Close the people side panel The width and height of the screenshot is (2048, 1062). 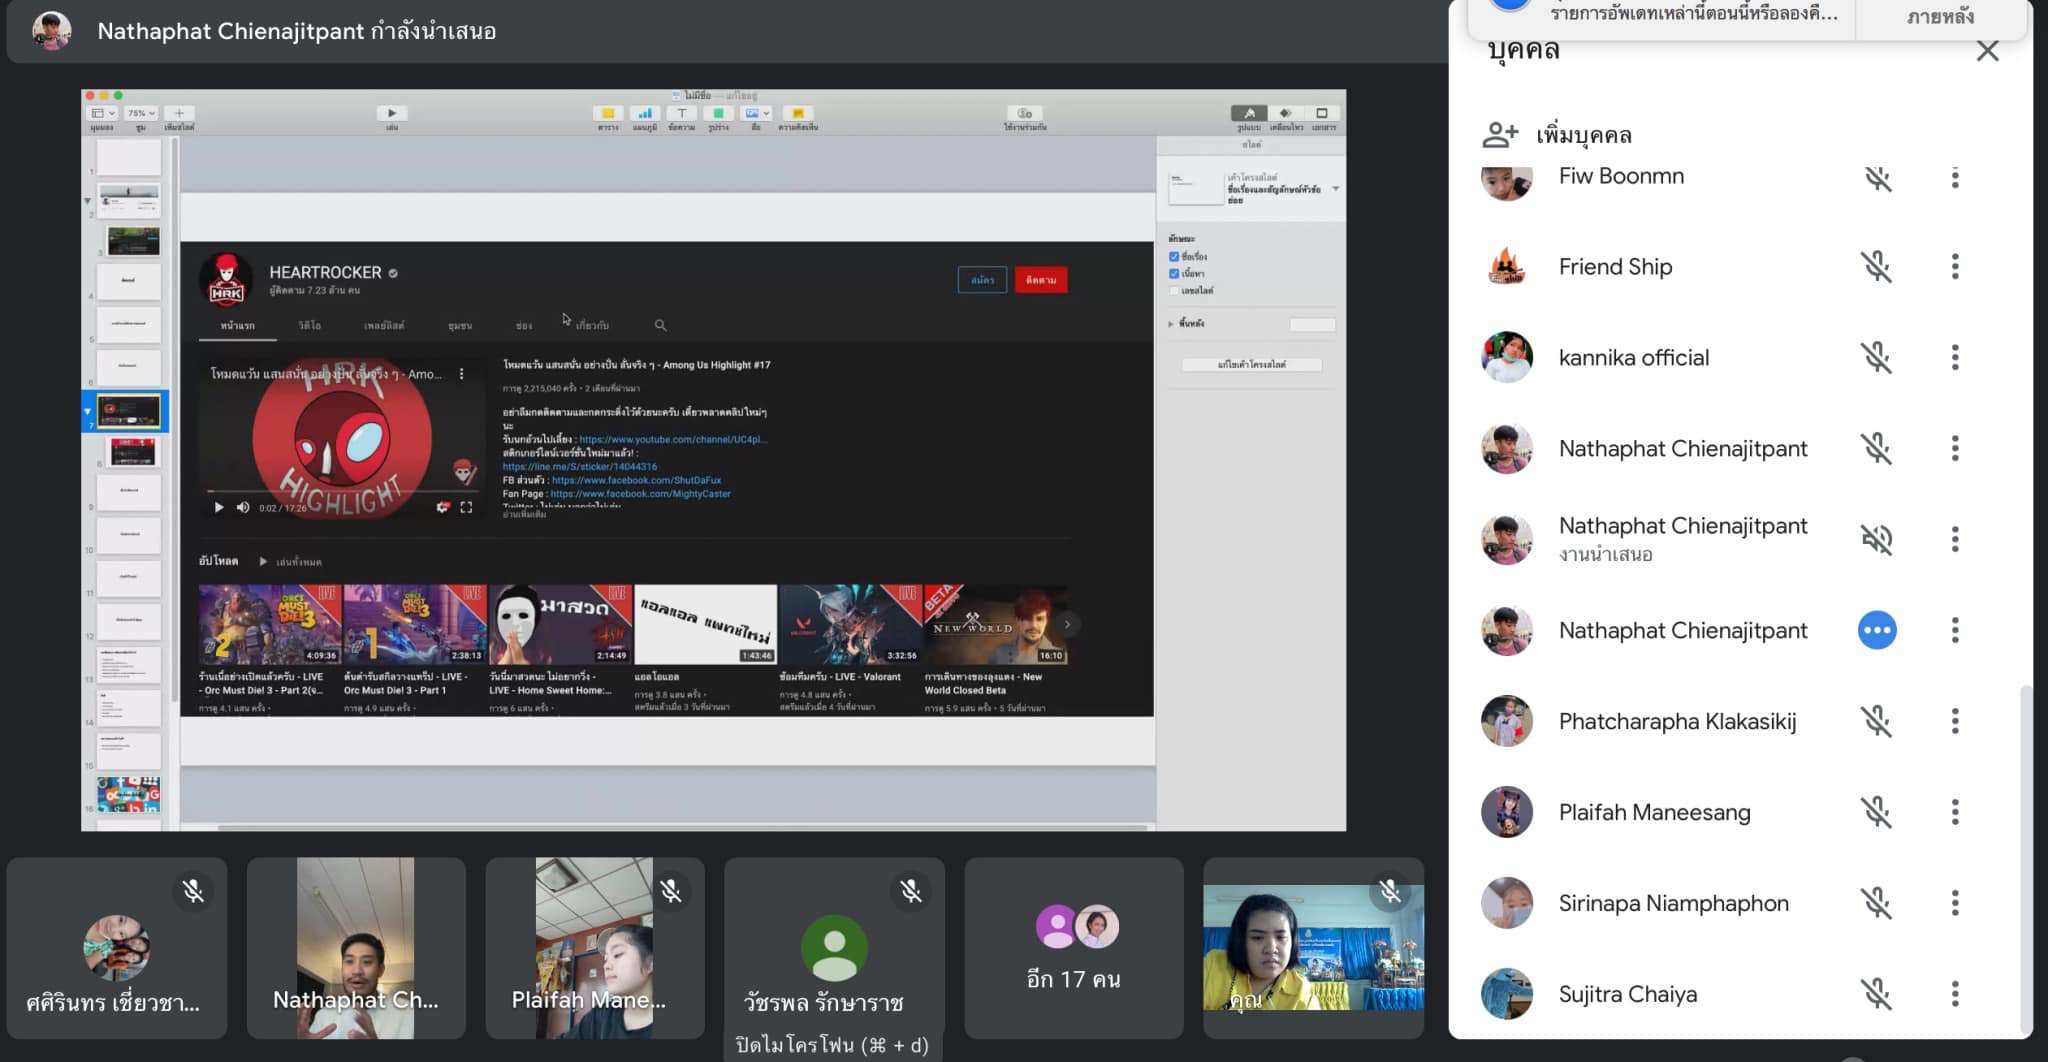(1987, 51)
